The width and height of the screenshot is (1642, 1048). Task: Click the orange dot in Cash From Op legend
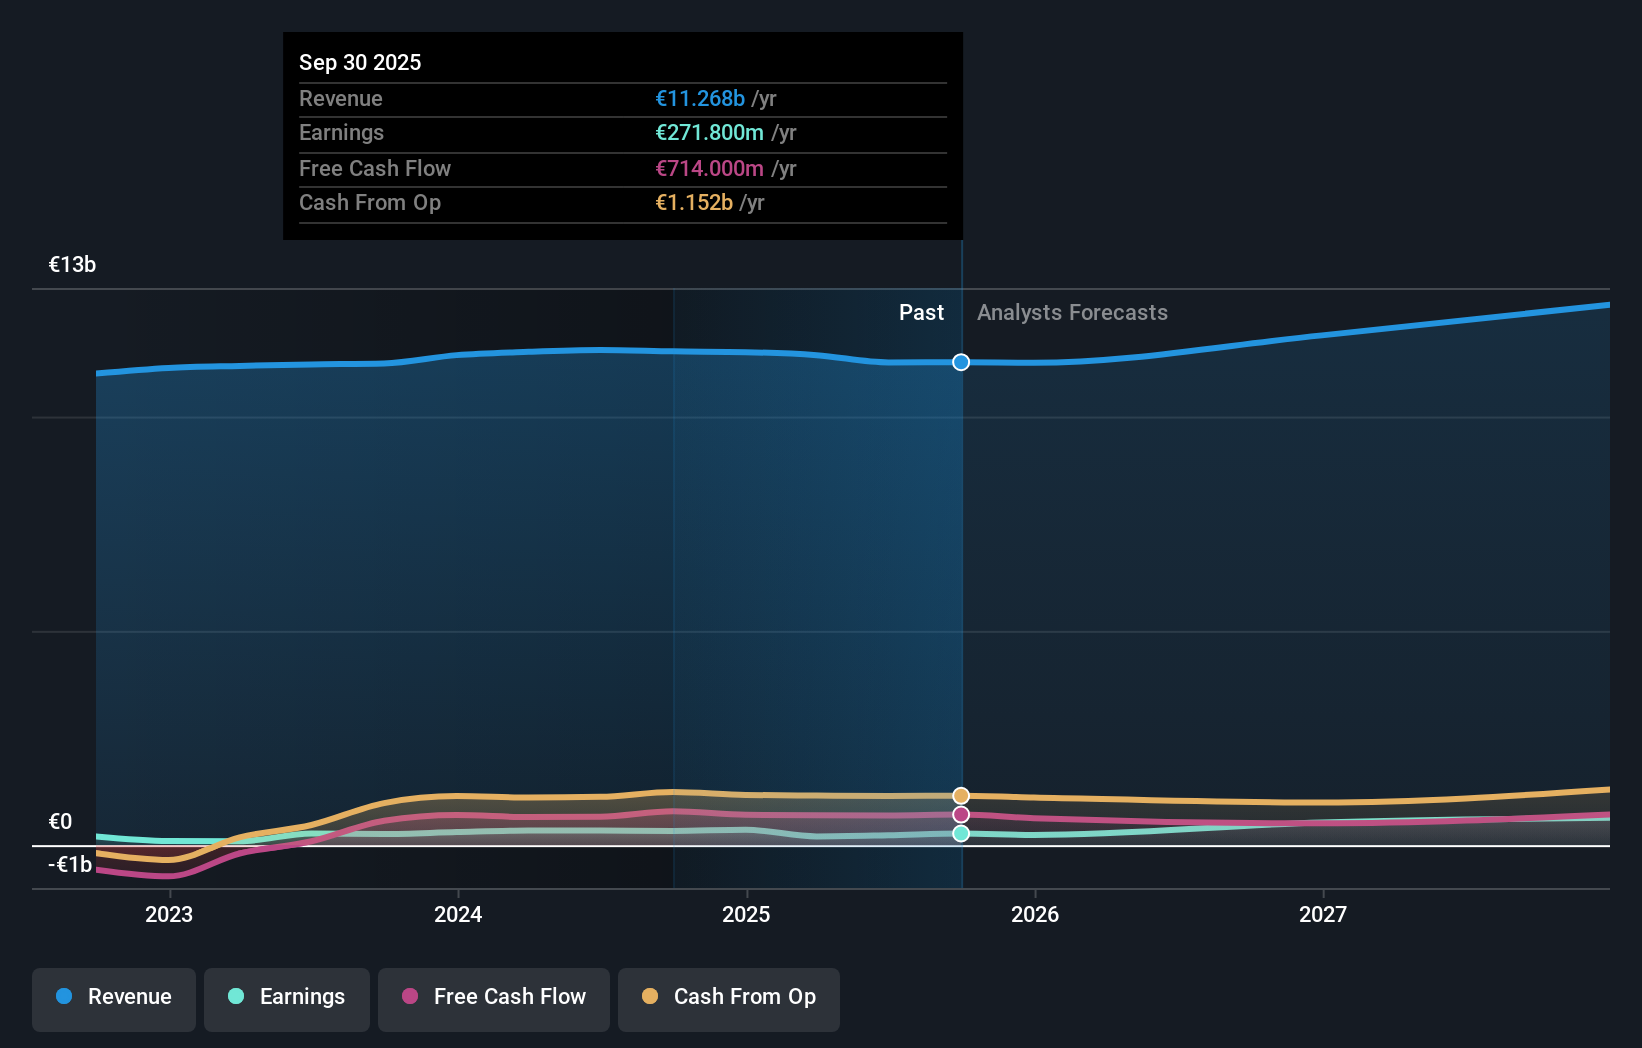point(649,997)
